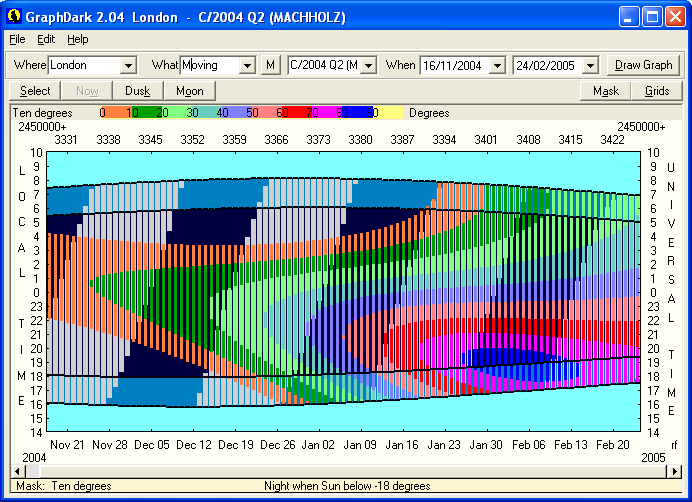
Task: Toggle the Grids button
Action: [x=657, y=91]
